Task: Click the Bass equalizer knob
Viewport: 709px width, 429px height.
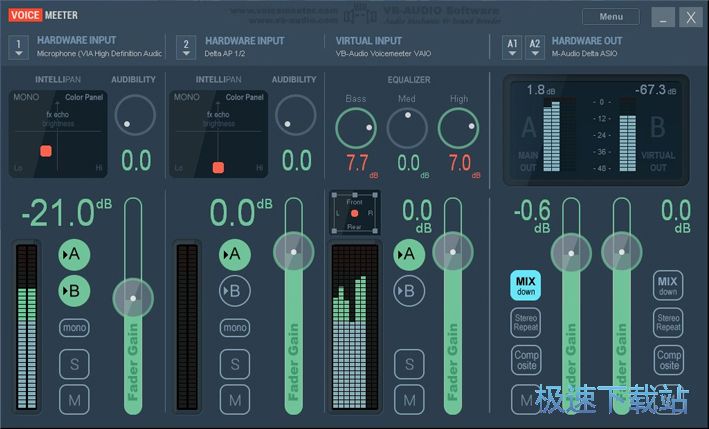Action: pyautogui.click(x=355, y=128)
